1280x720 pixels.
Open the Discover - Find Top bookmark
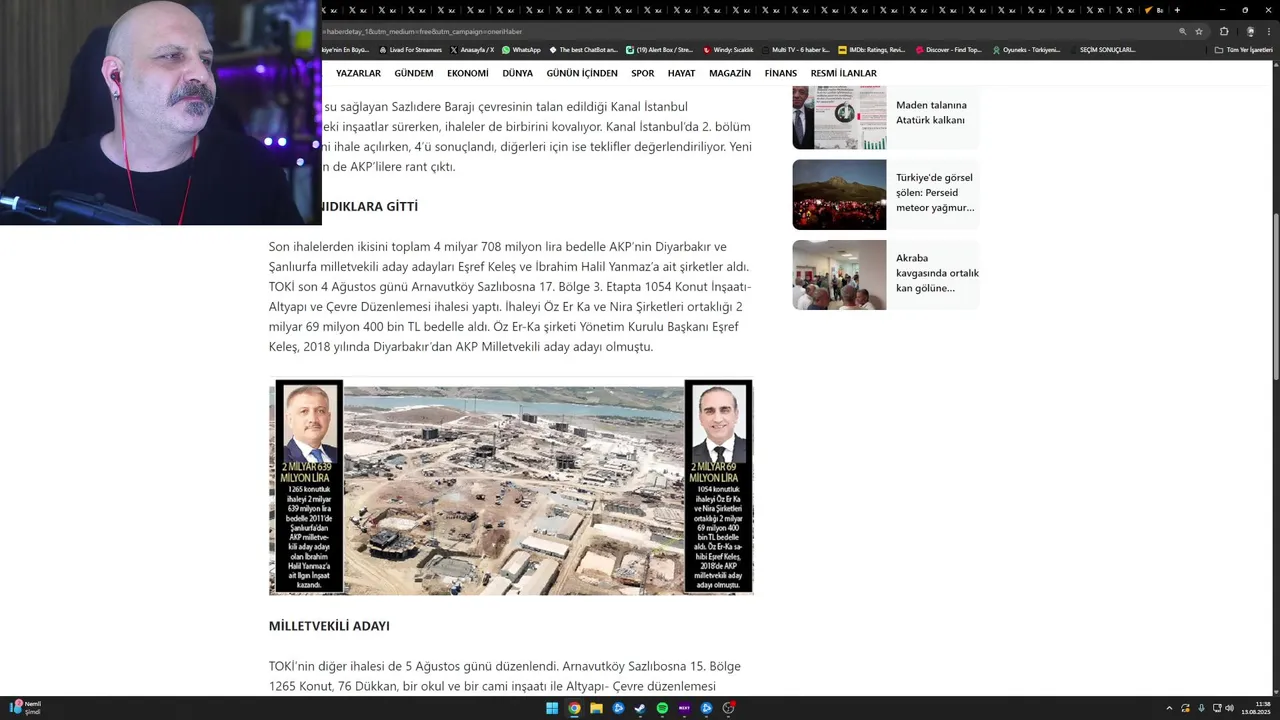(x=948, y=49)
